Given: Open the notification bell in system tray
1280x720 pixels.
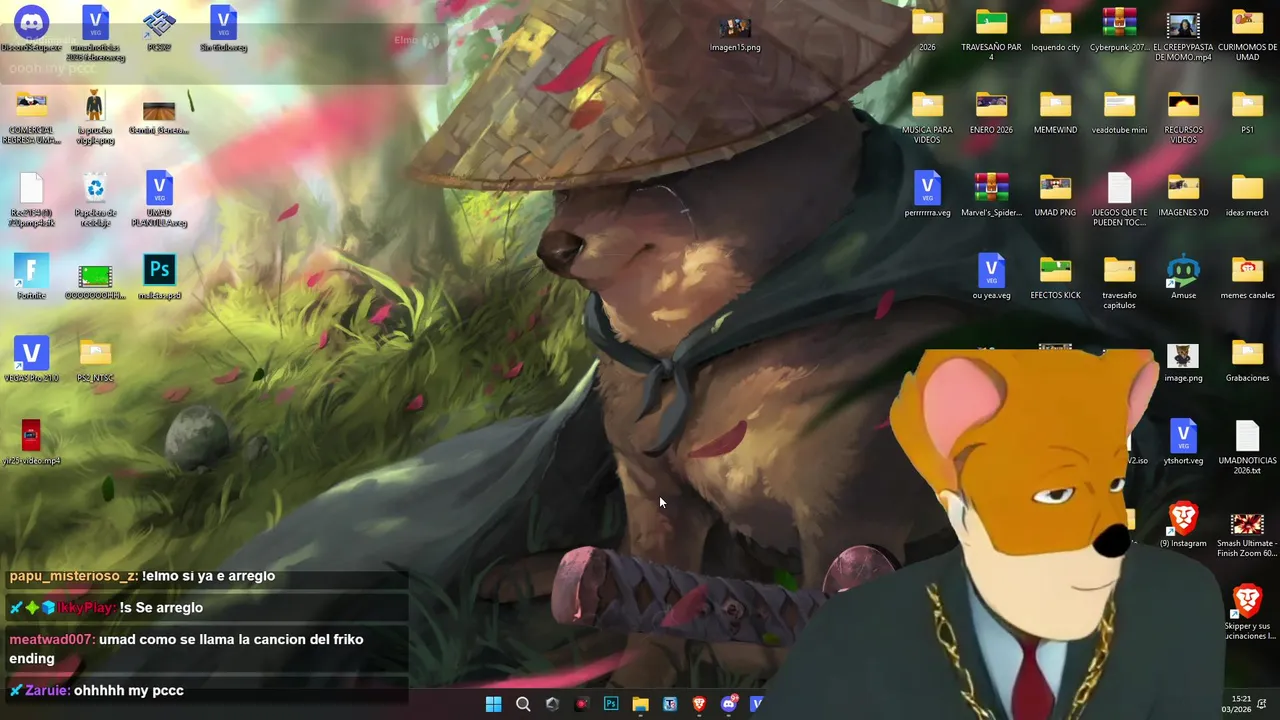Looking at the screenshot, I should tap(1262, 704).
